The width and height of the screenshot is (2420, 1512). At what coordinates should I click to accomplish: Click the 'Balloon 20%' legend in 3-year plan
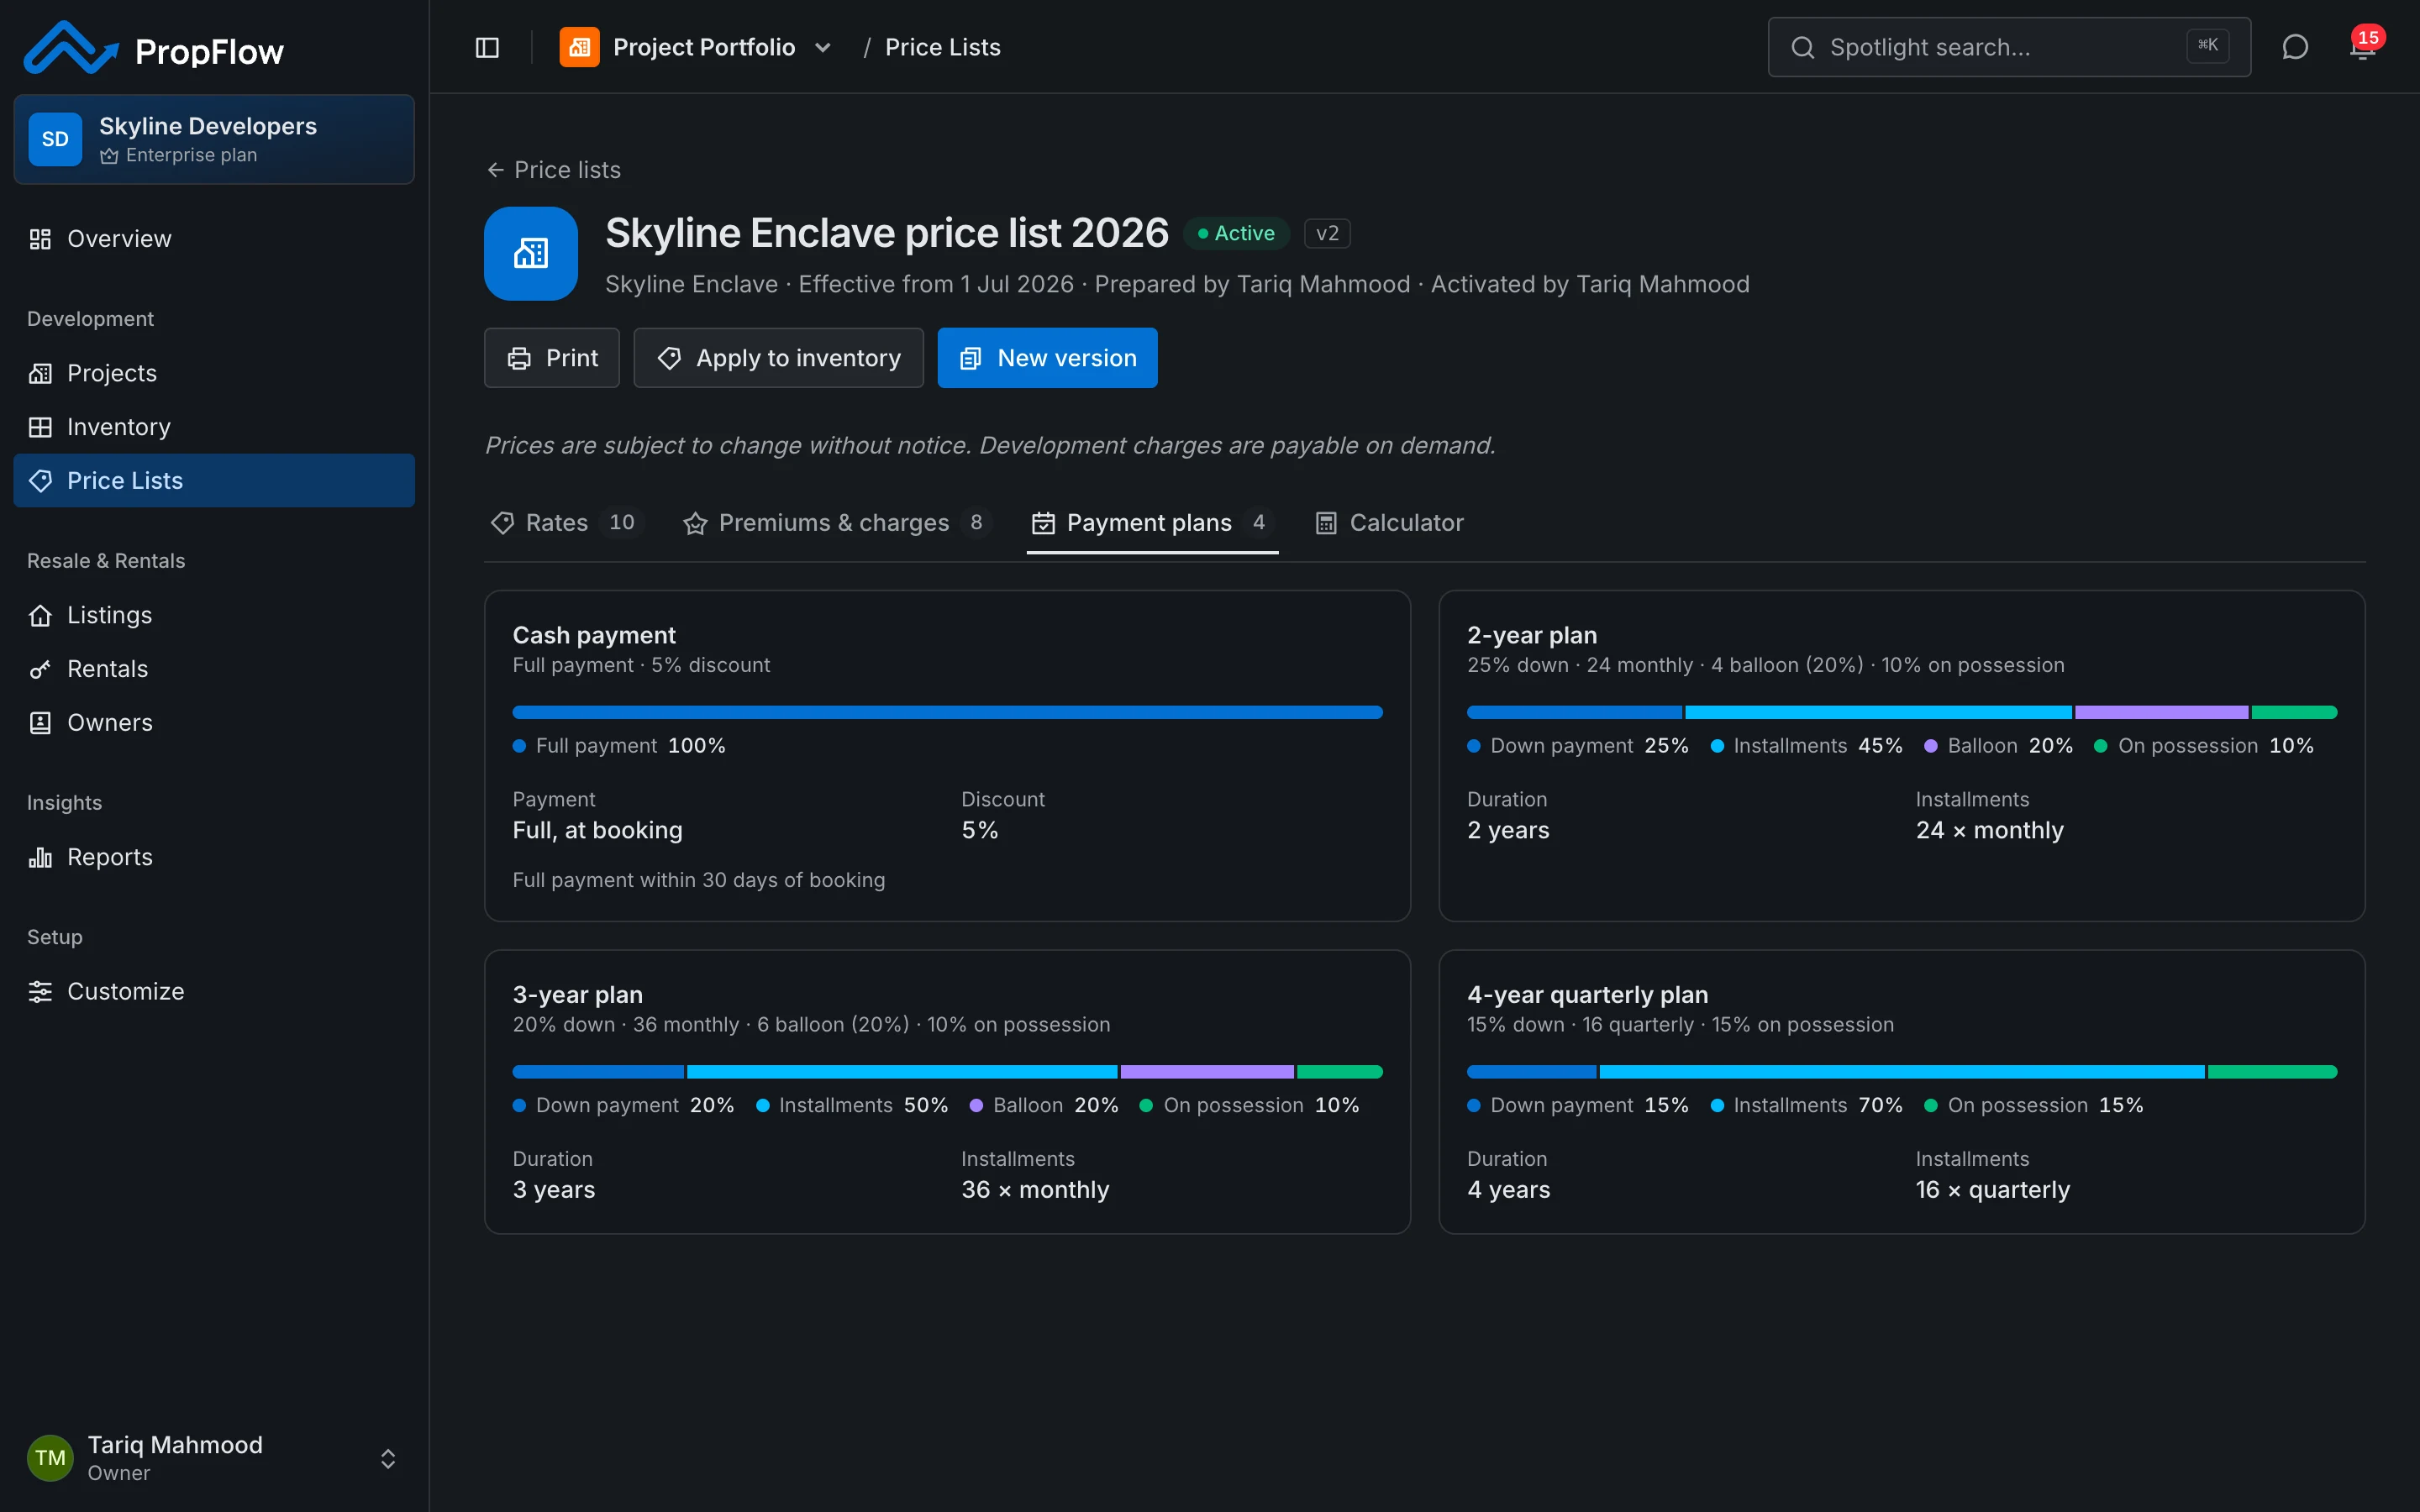pyautogui.click(x=1044, y=1105)
